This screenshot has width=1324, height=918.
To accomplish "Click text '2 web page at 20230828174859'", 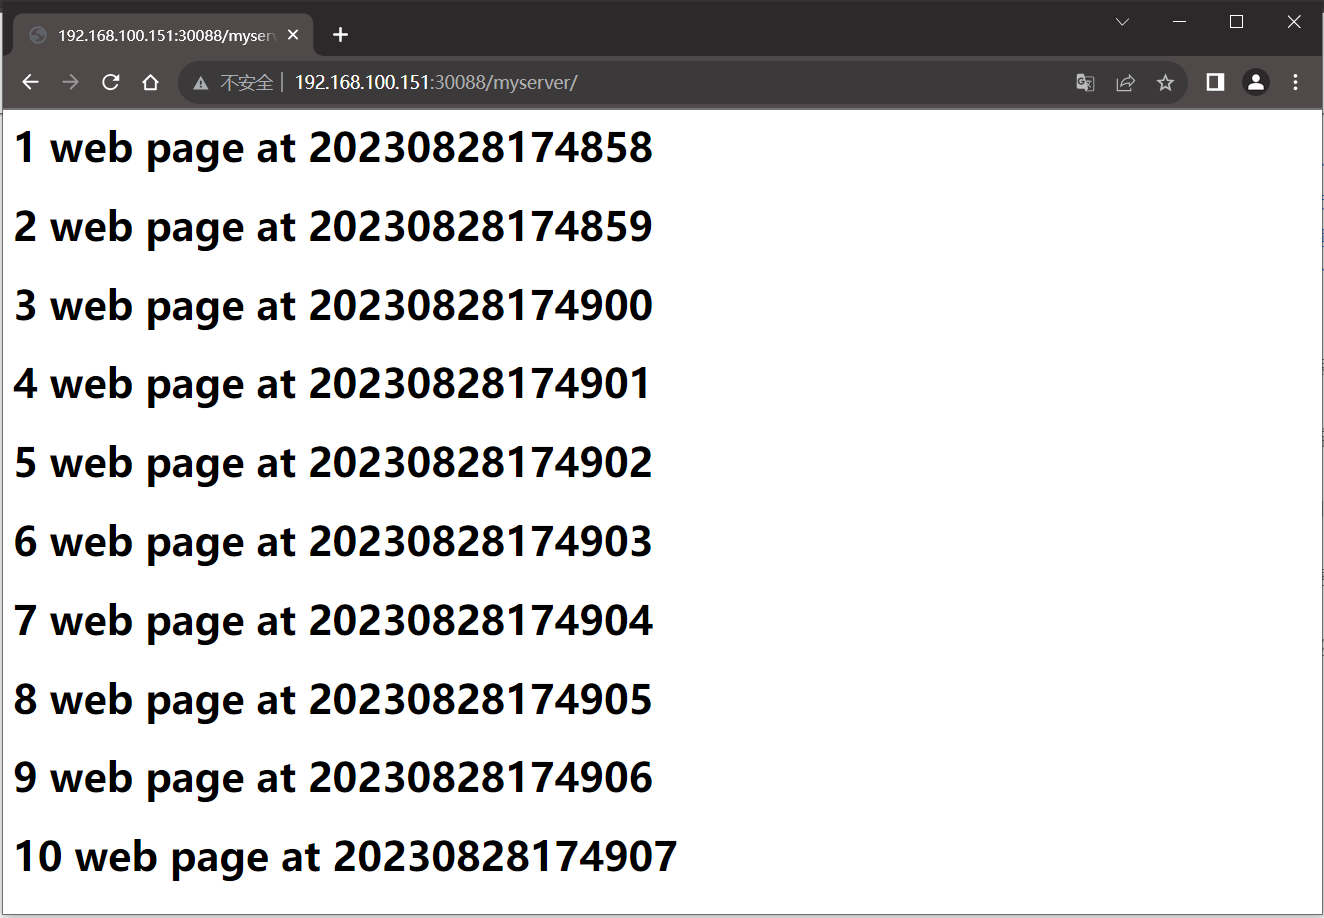I will pyautogui.click(x=333, y=228).
